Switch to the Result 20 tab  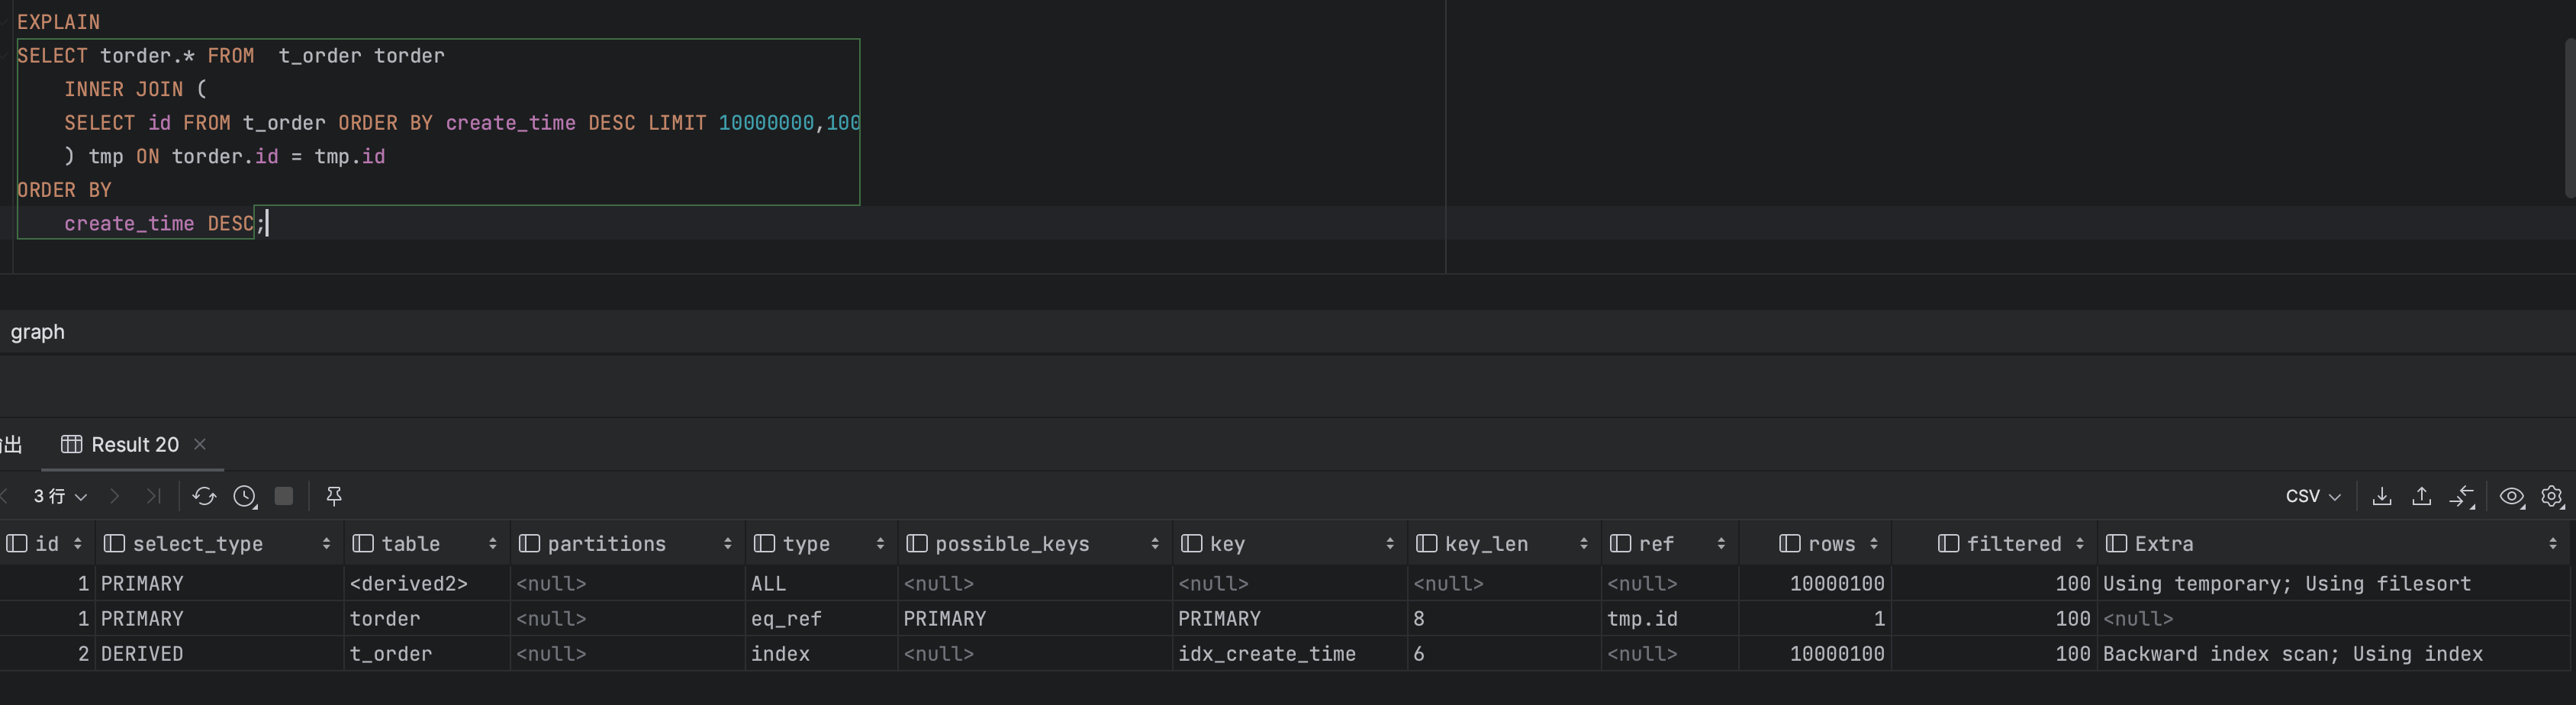coord(134,445)
